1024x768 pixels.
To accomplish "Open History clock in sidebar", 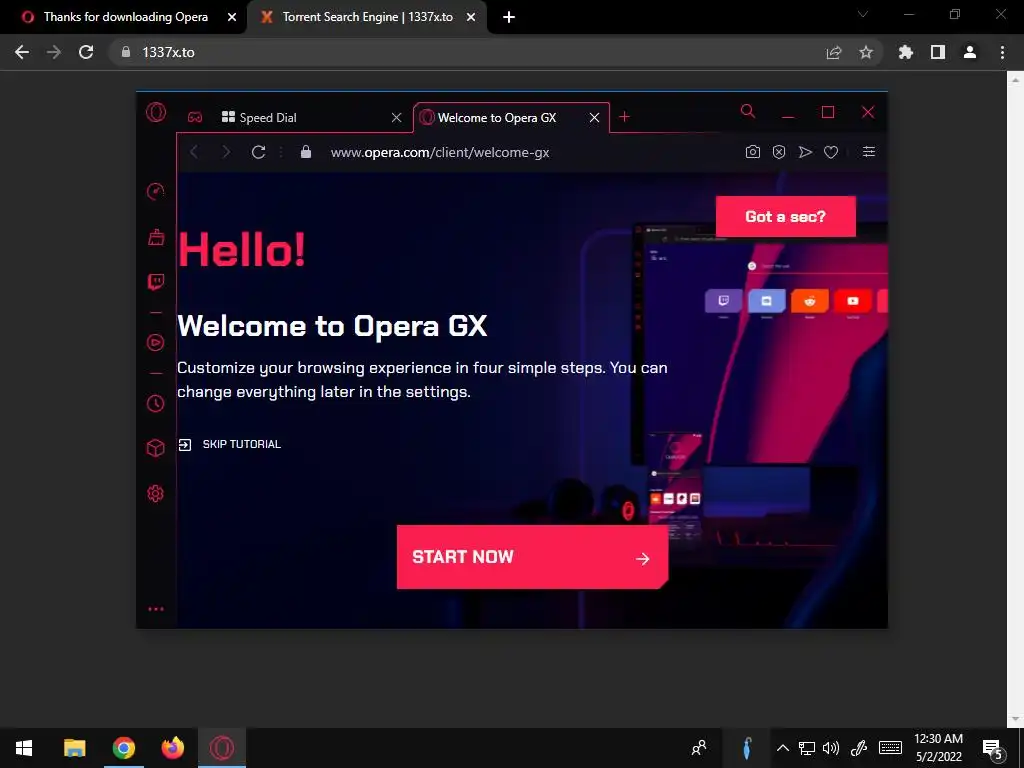I will point(155,403).
